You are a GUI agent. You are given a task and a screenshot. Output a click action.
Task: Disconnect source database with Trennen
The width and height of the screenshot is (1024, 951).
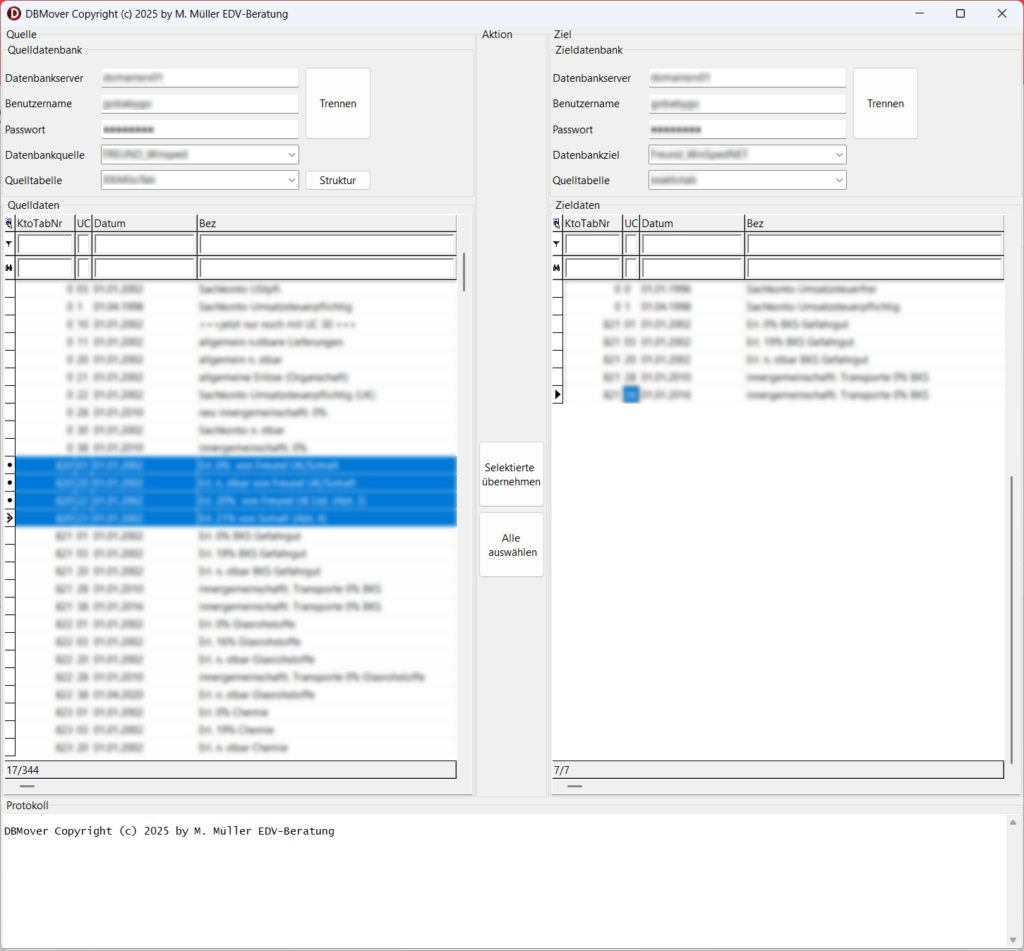point(337,104)
